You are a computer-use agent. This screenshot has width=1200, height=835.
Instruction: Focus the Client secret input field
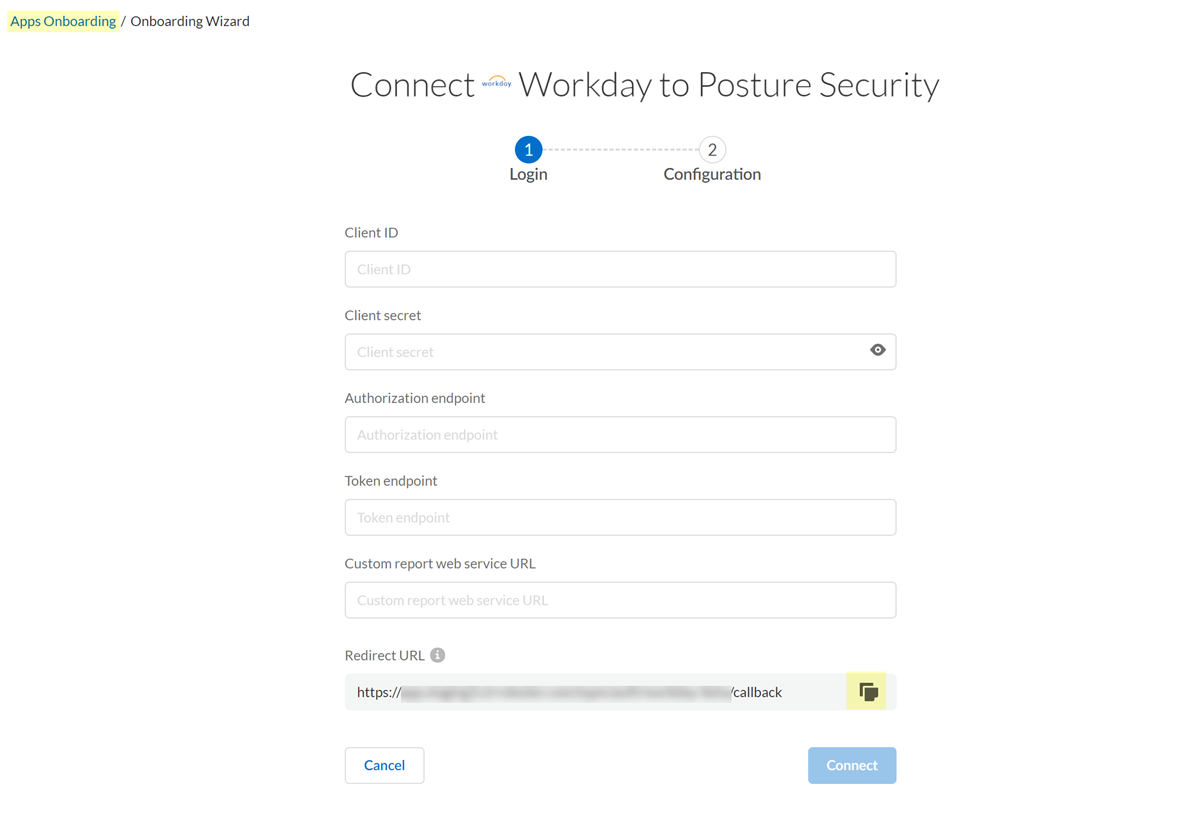tap(600, 352)
